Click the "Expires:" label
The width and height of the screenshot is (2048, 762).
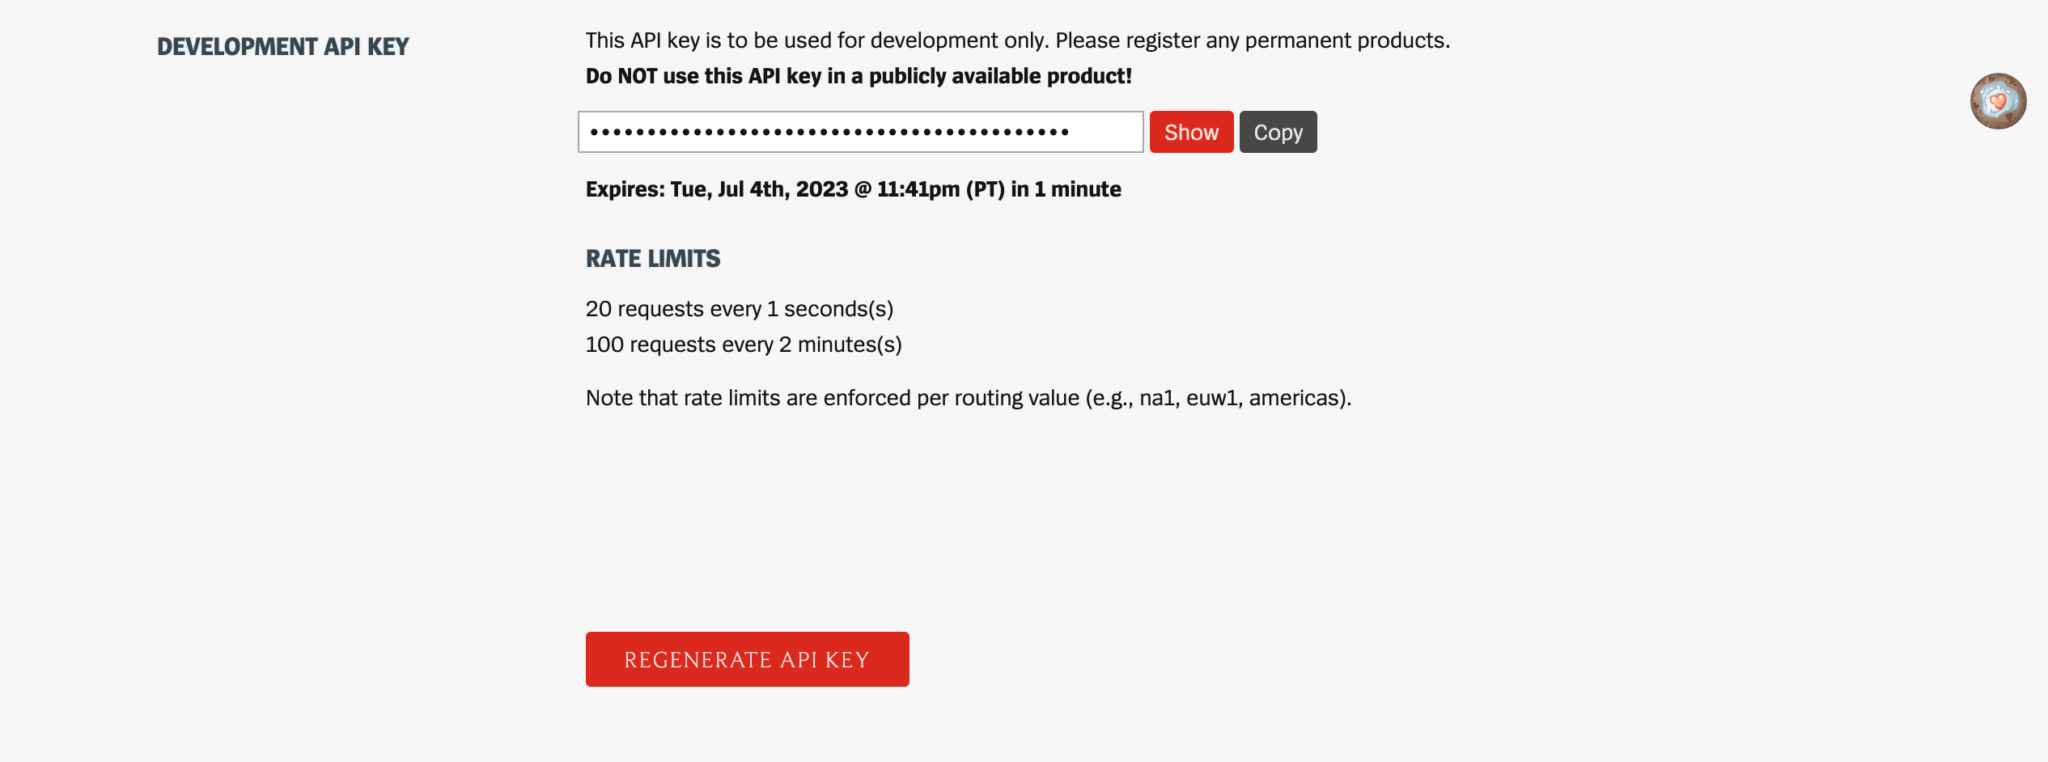tap(625, 190)
